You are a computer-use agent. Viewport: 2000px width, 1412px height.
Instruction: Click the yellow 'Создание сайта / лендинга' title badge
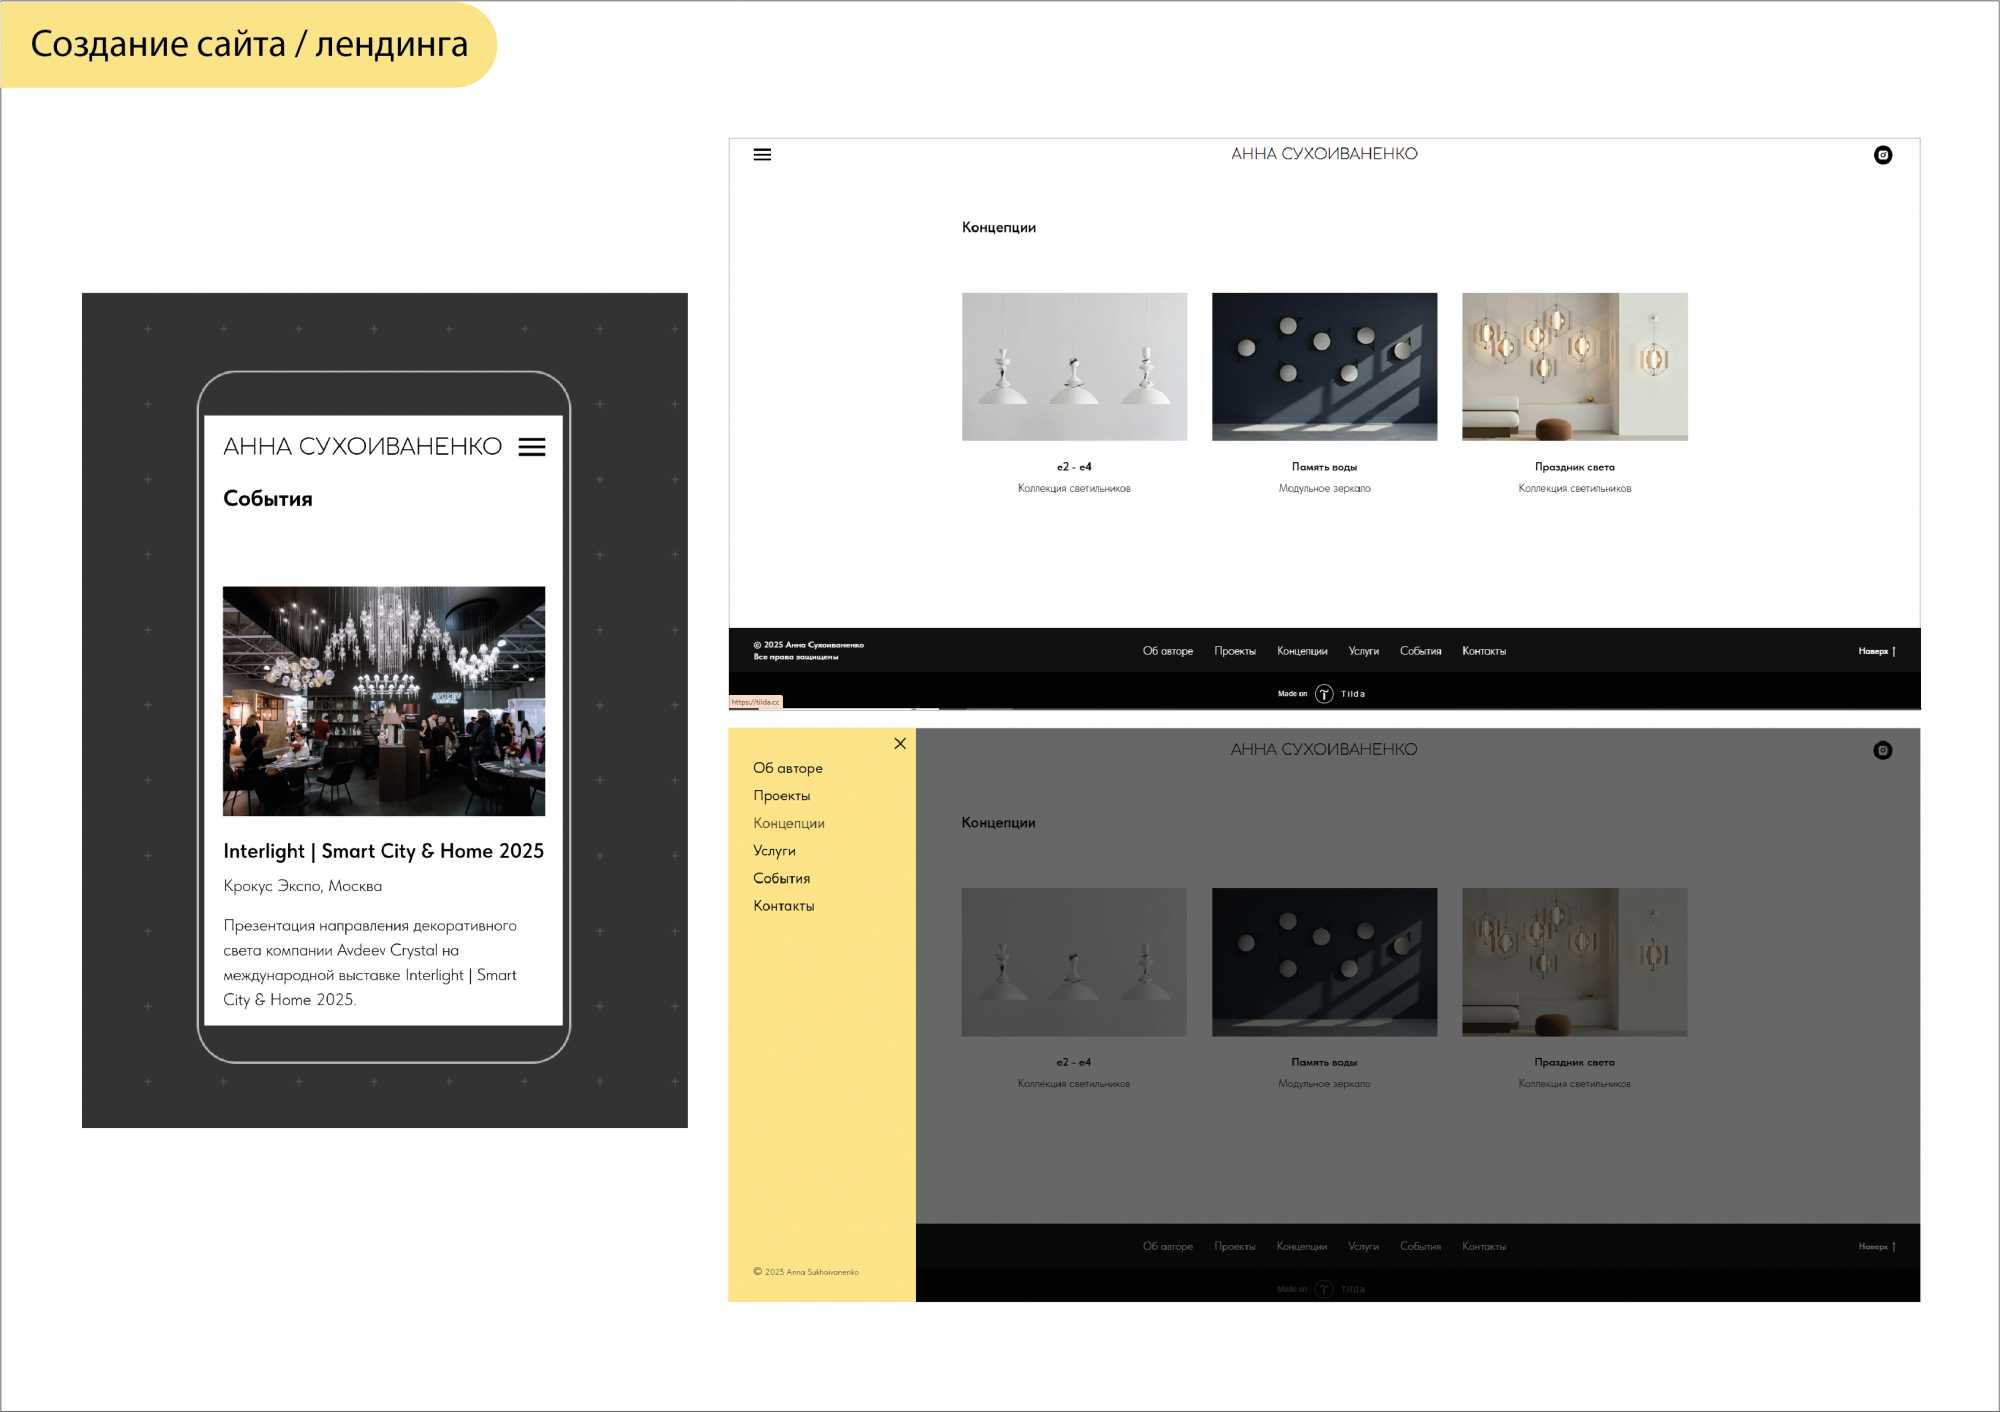point(249,44)
